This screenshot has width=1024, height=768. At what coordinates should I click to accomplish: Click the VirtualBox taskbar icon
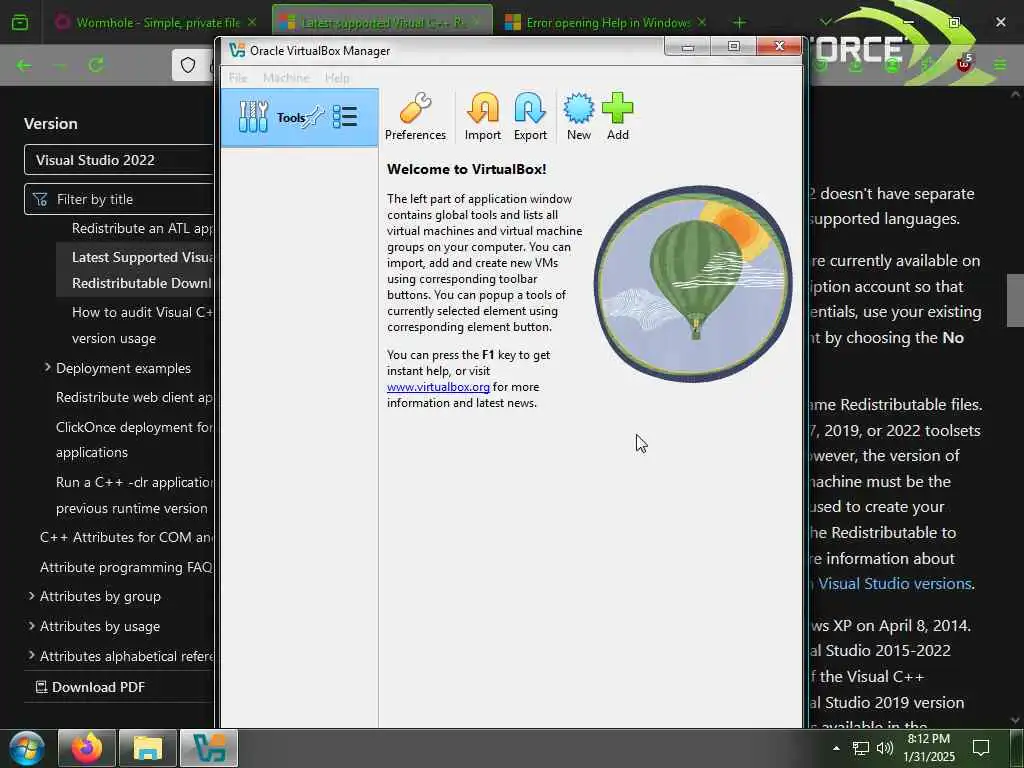click(x=209, y=748)
